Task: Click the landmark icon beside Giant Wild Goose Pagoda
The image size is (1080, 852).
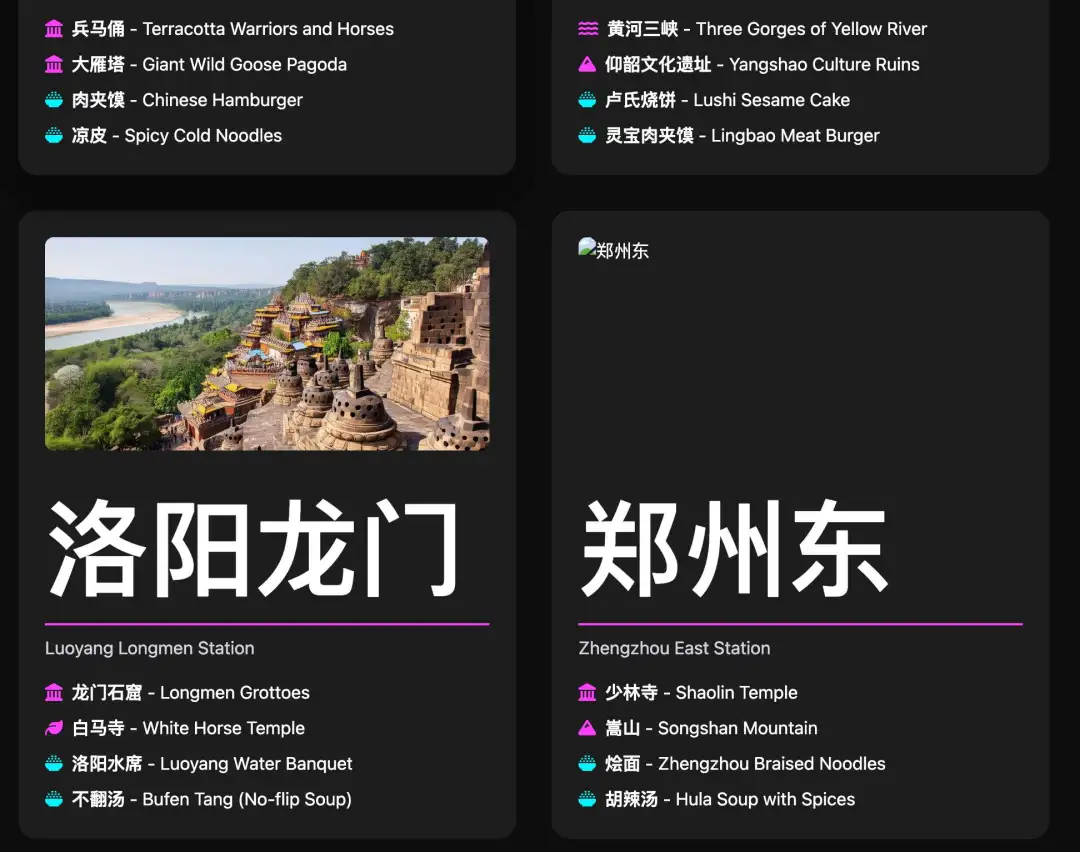Action: click(x=54, y=65)
